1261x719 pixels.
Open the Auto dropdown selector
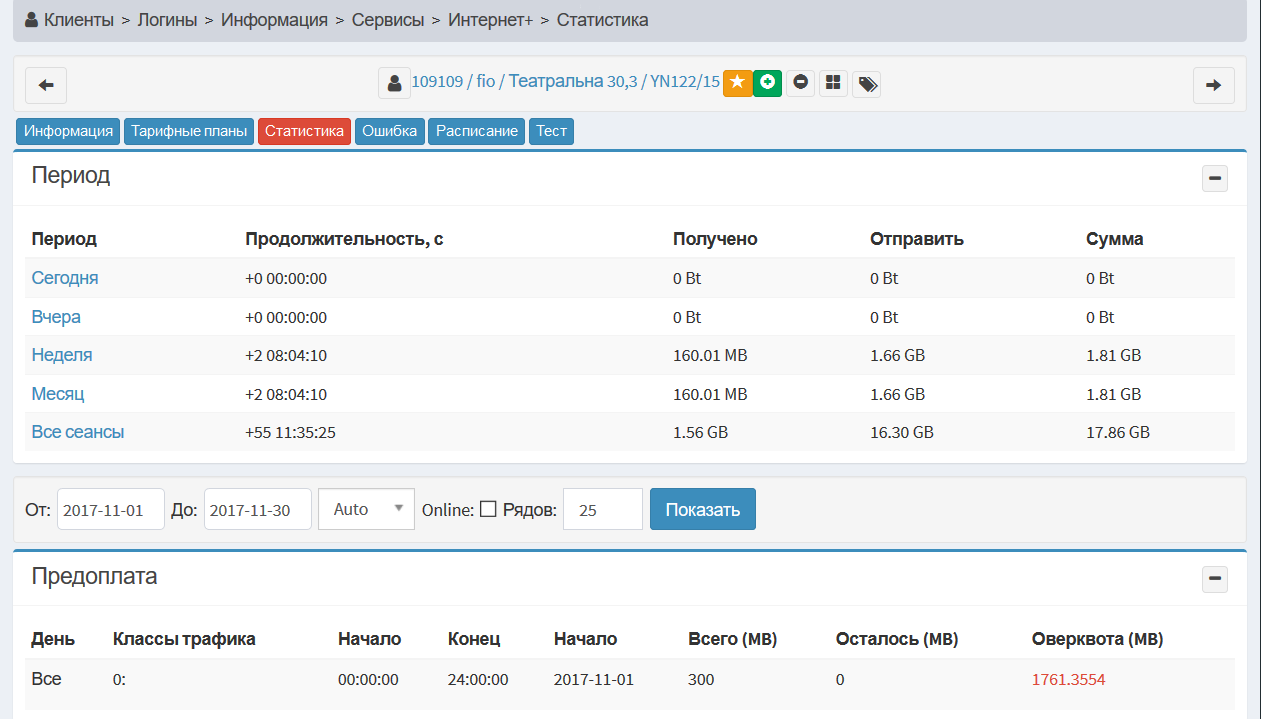[366, 509]
